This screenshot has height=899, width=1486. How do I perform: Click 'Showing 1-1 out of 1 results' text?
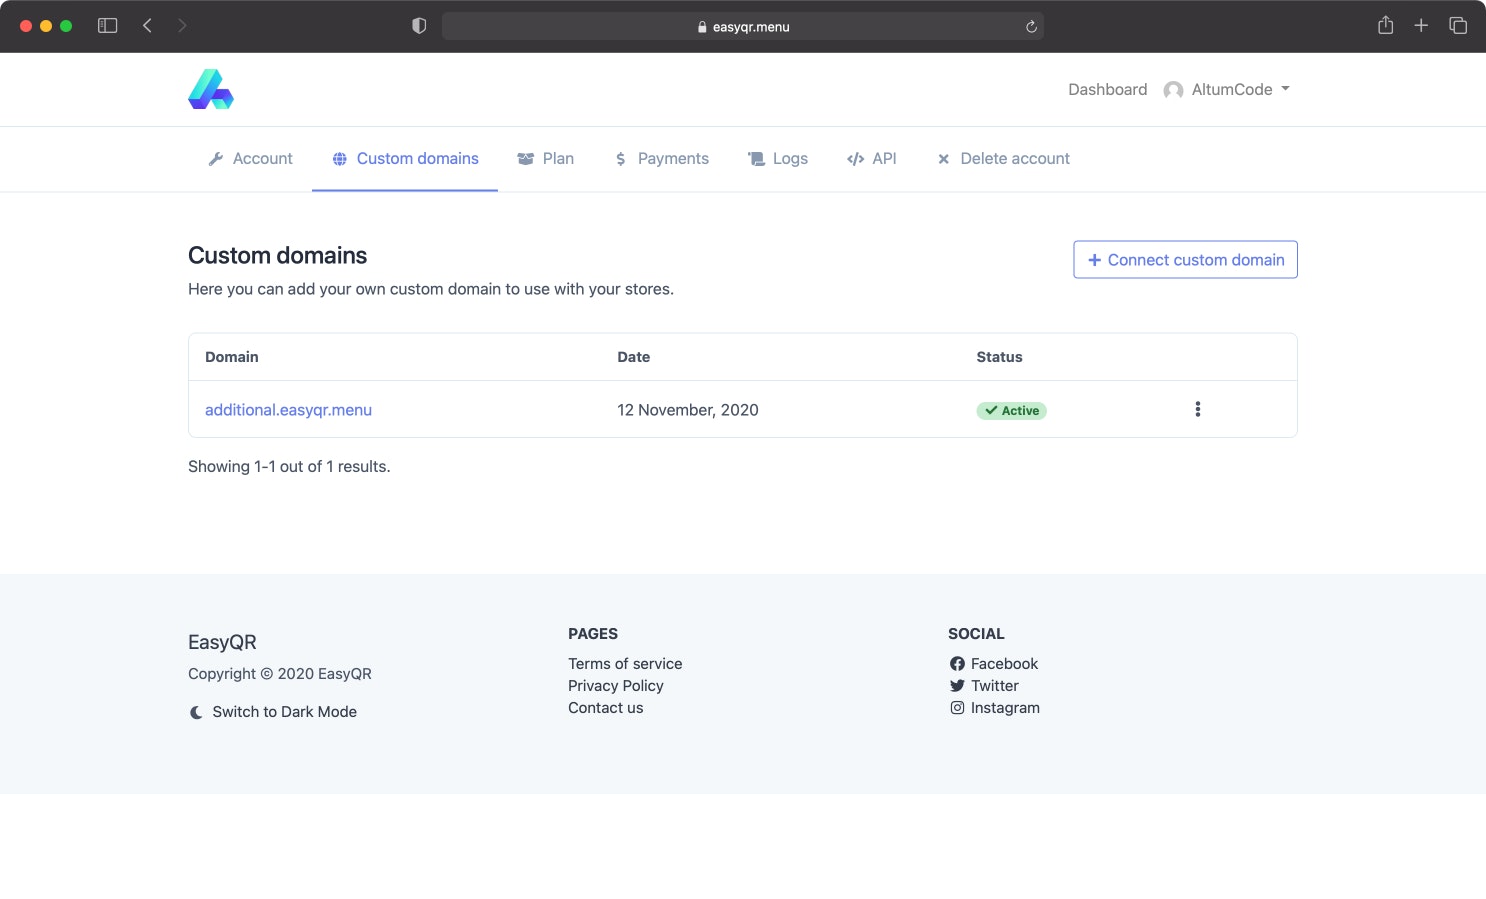pos(289,467)
